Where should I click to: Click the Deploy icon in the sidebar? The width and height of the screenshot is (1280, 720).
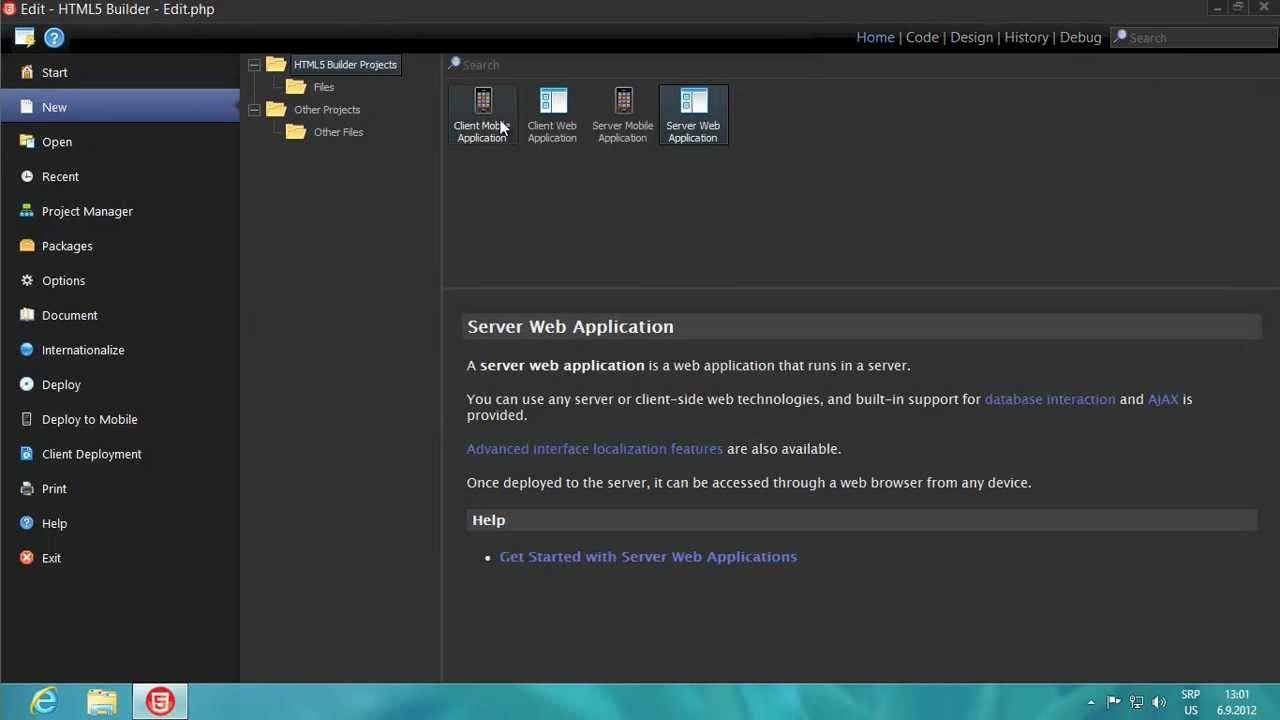click(x=27, y=384)
